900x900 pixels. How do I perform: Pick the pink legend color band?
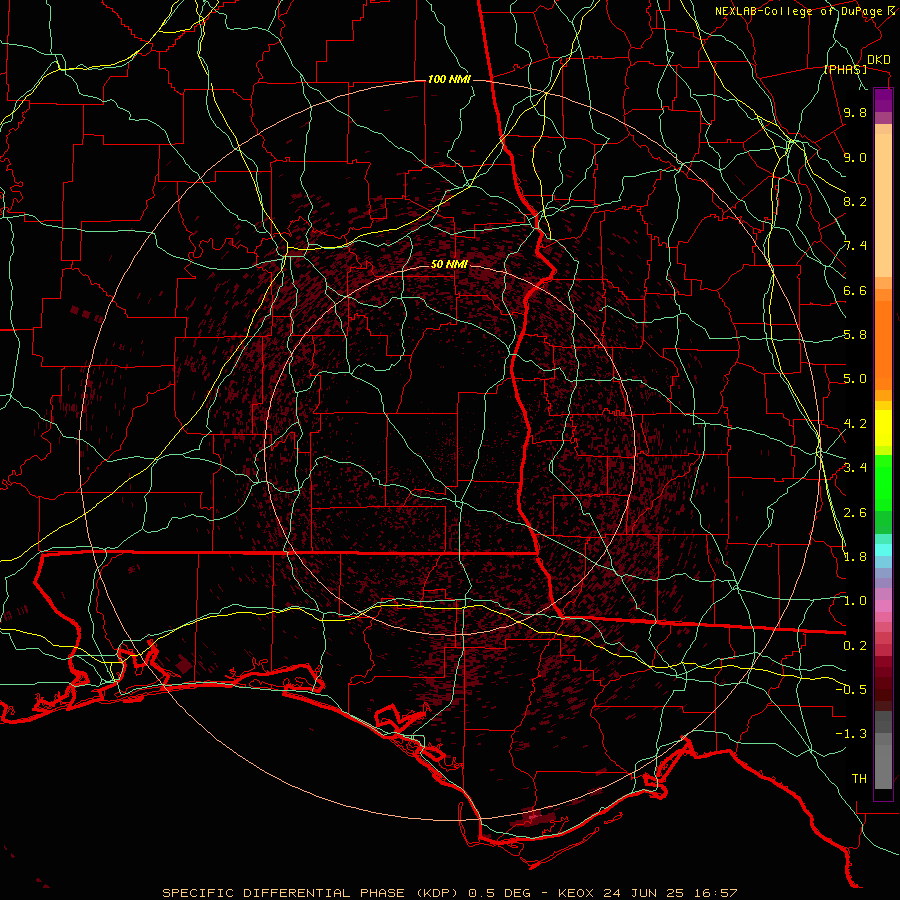tap(883, 607)
